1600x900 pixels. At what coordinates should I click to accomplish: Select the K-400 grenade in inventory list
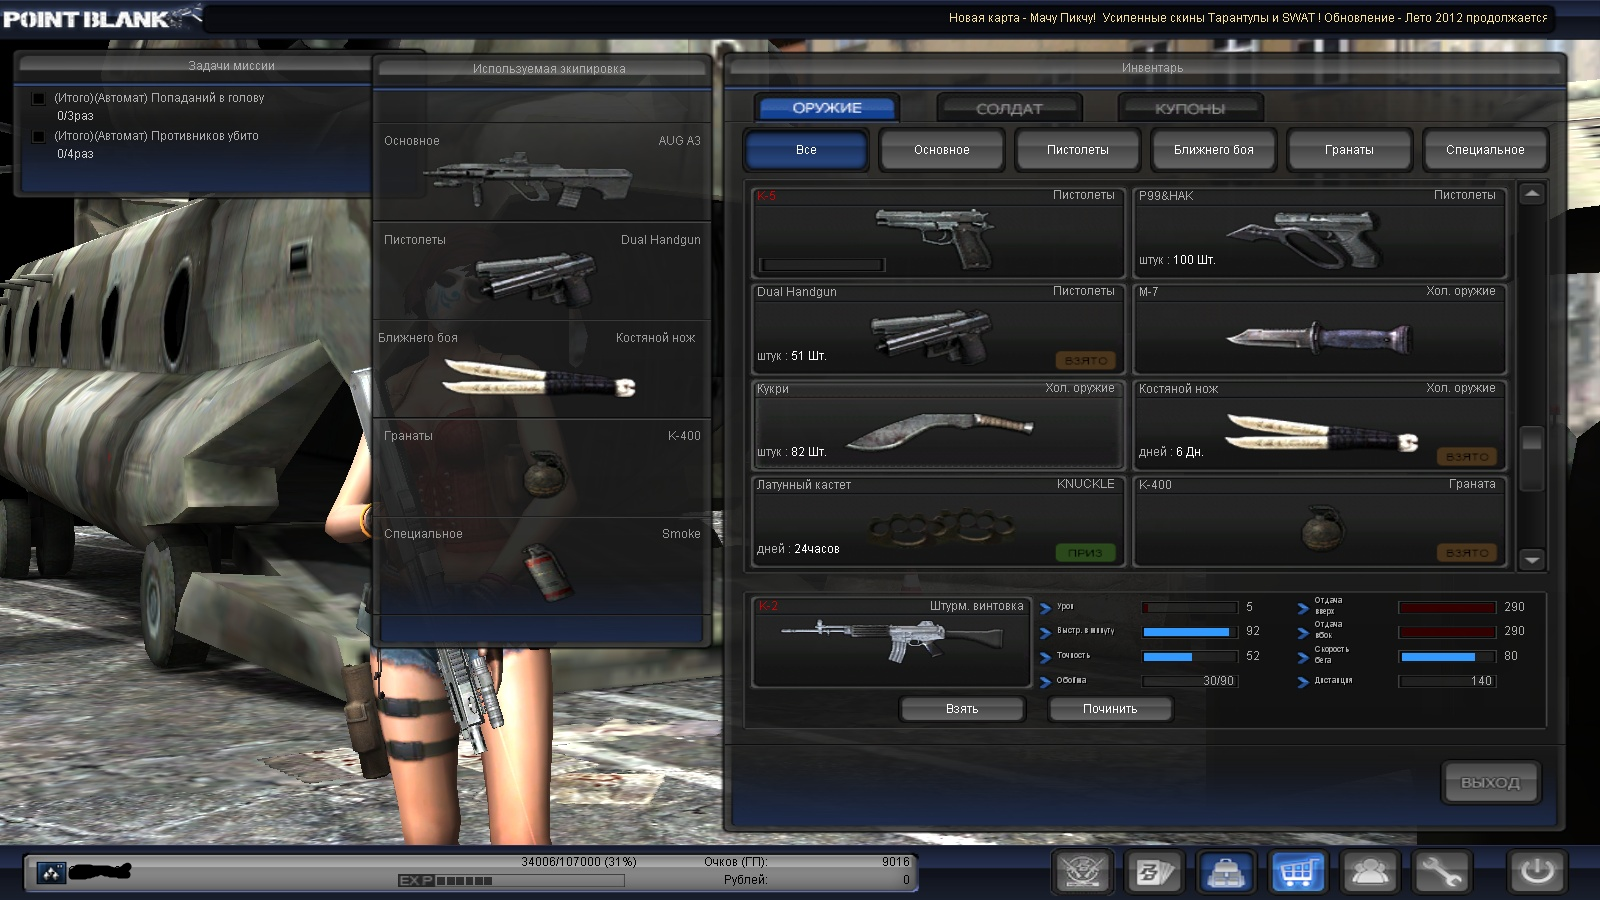(1320, 521)
